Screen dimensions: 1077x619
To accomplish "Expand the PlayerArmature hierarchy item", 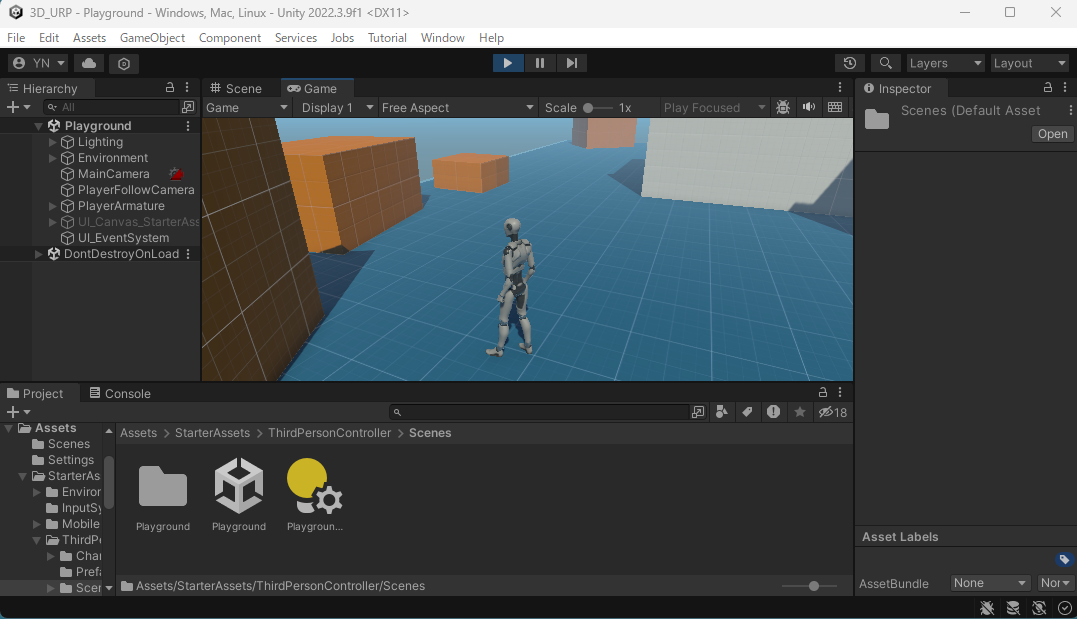I will [53, 206].
